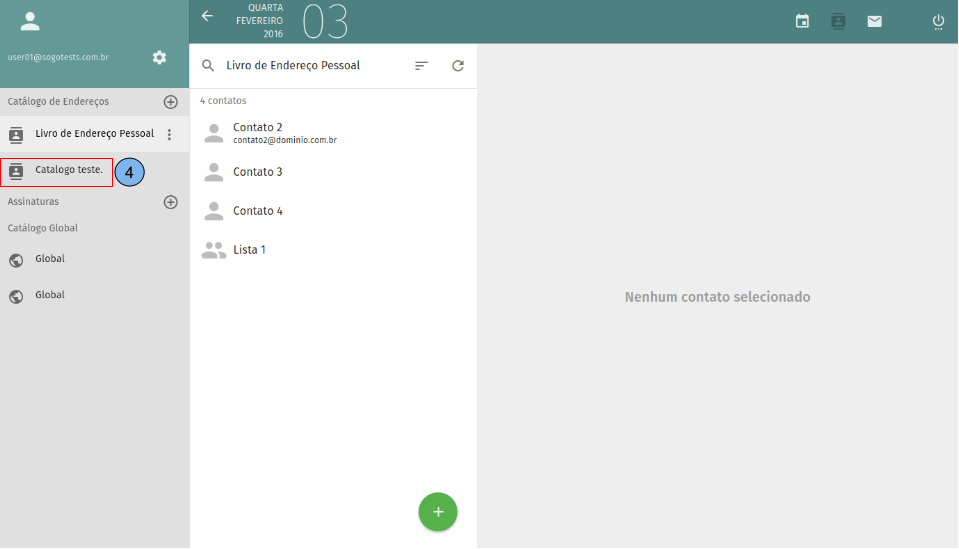Open settings gear next to user email
This screenshot has width=959, height=549.
(x=159, y=57)
